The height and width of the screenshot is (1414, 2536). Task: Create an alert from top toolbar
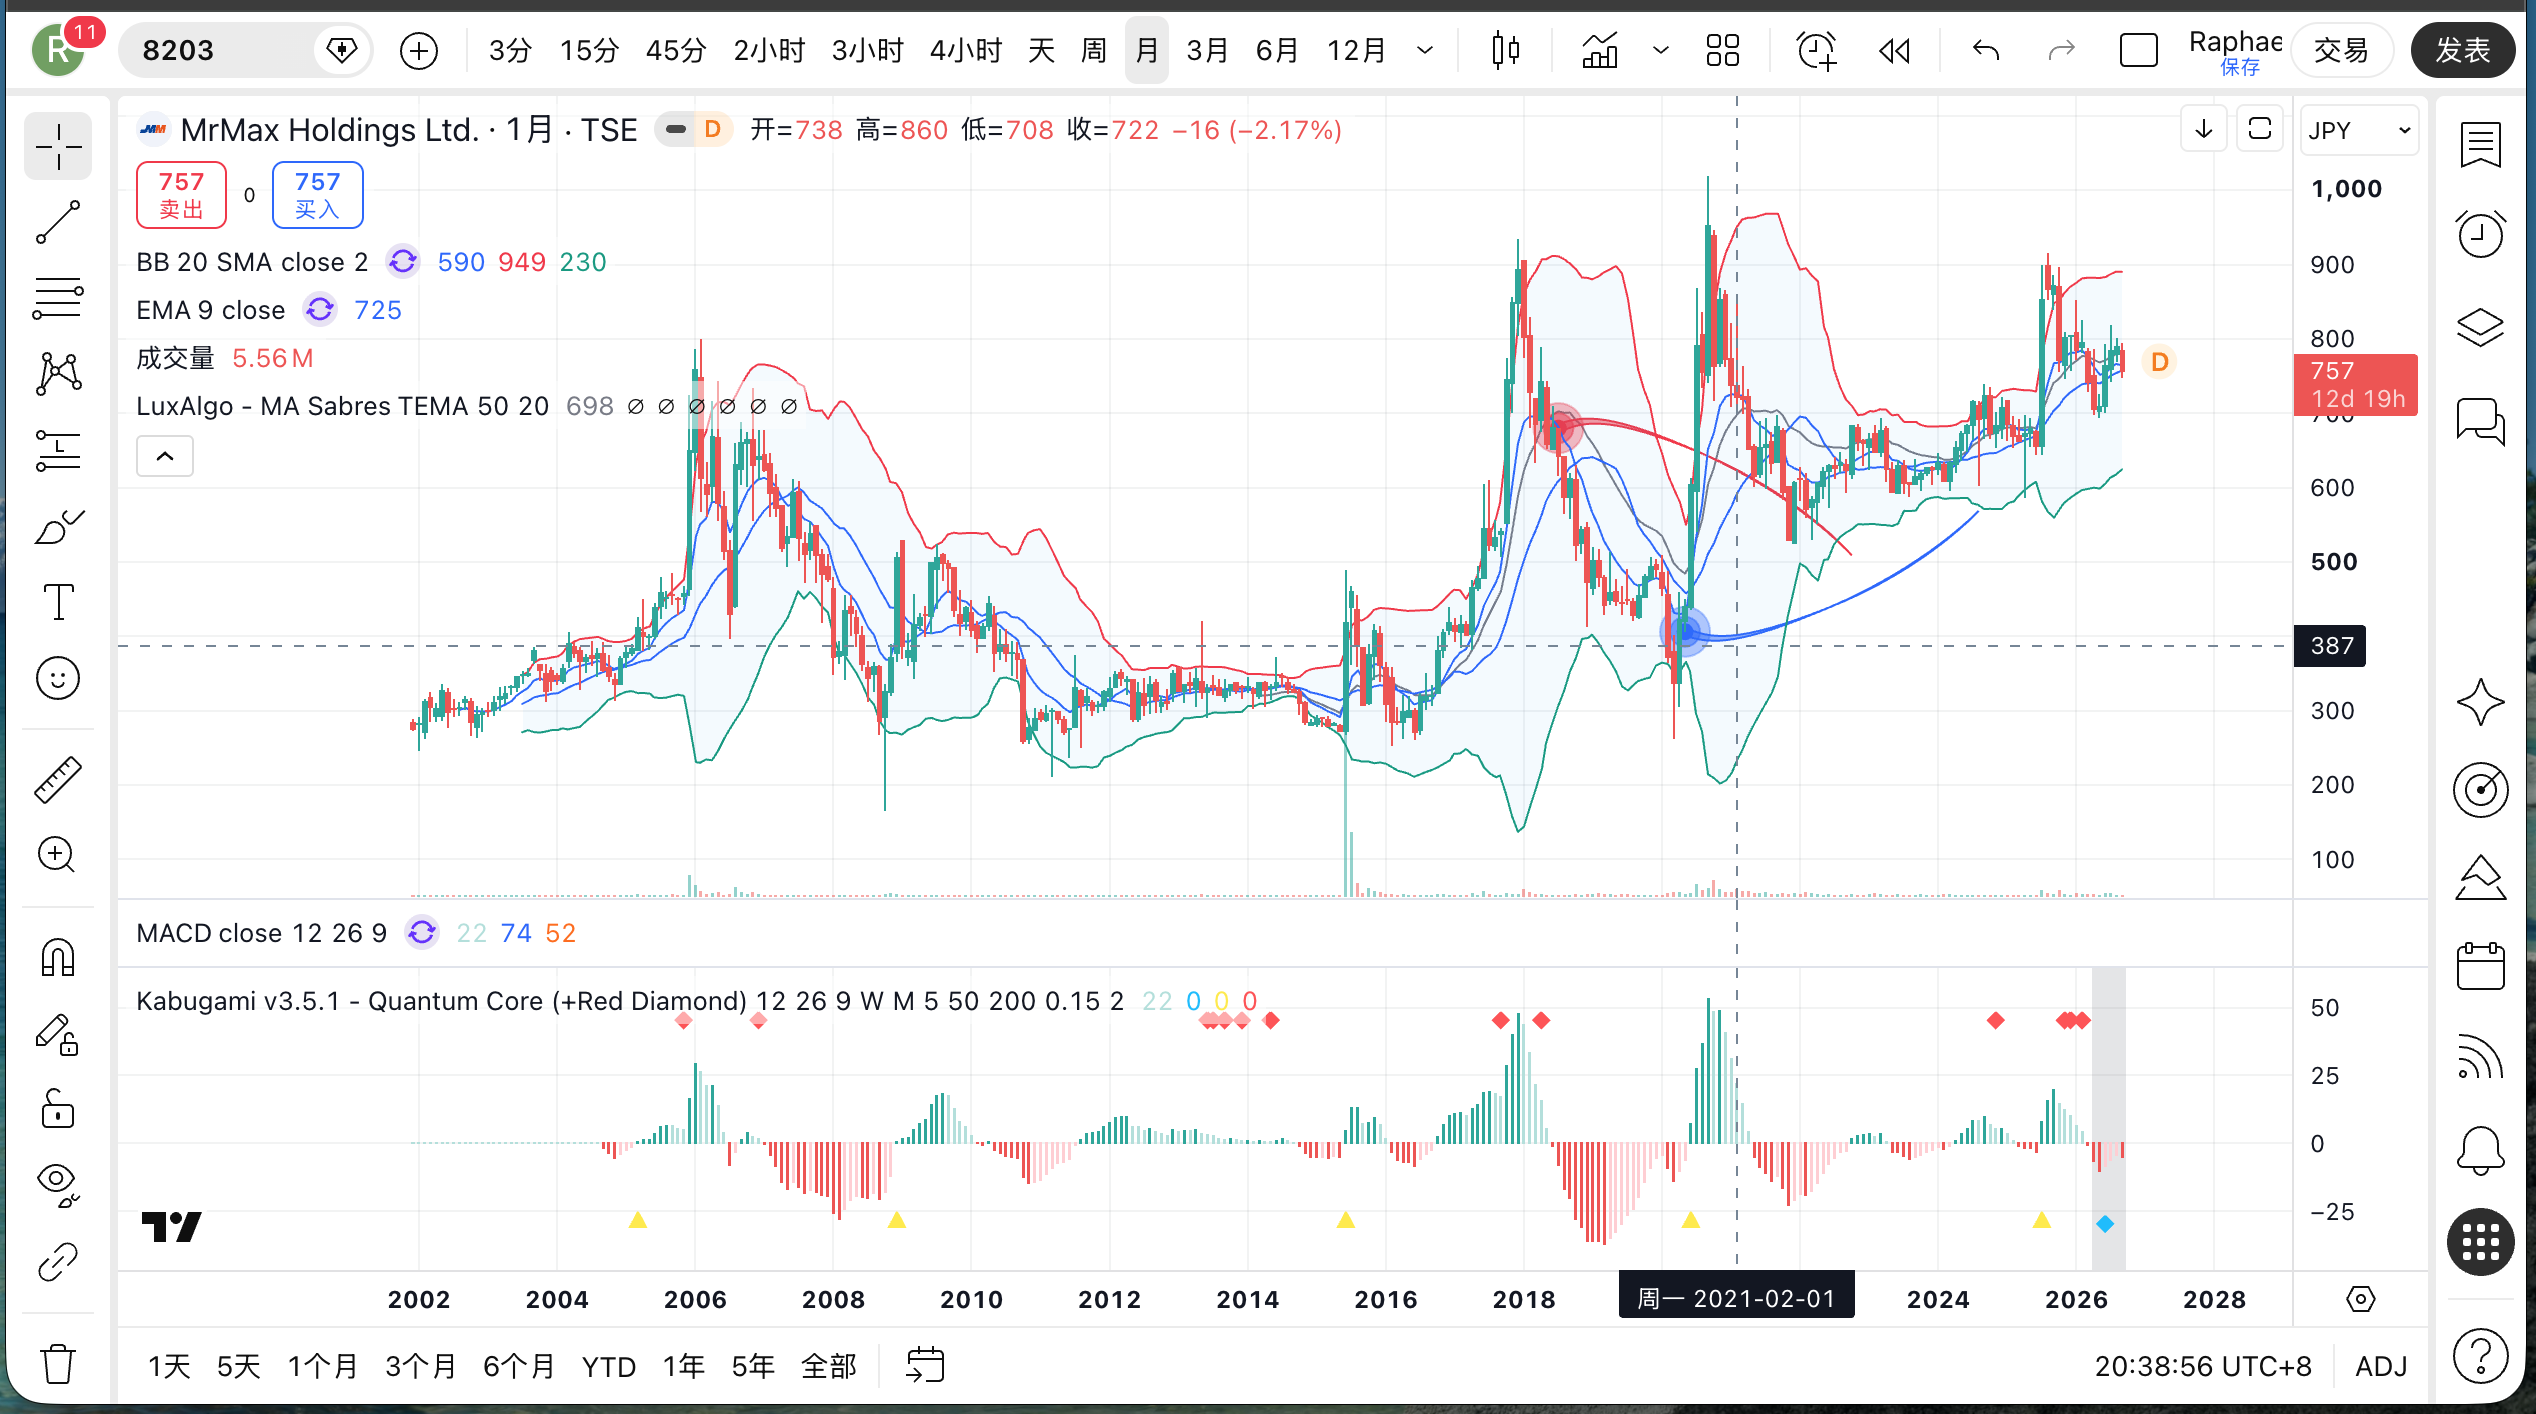1816,50
